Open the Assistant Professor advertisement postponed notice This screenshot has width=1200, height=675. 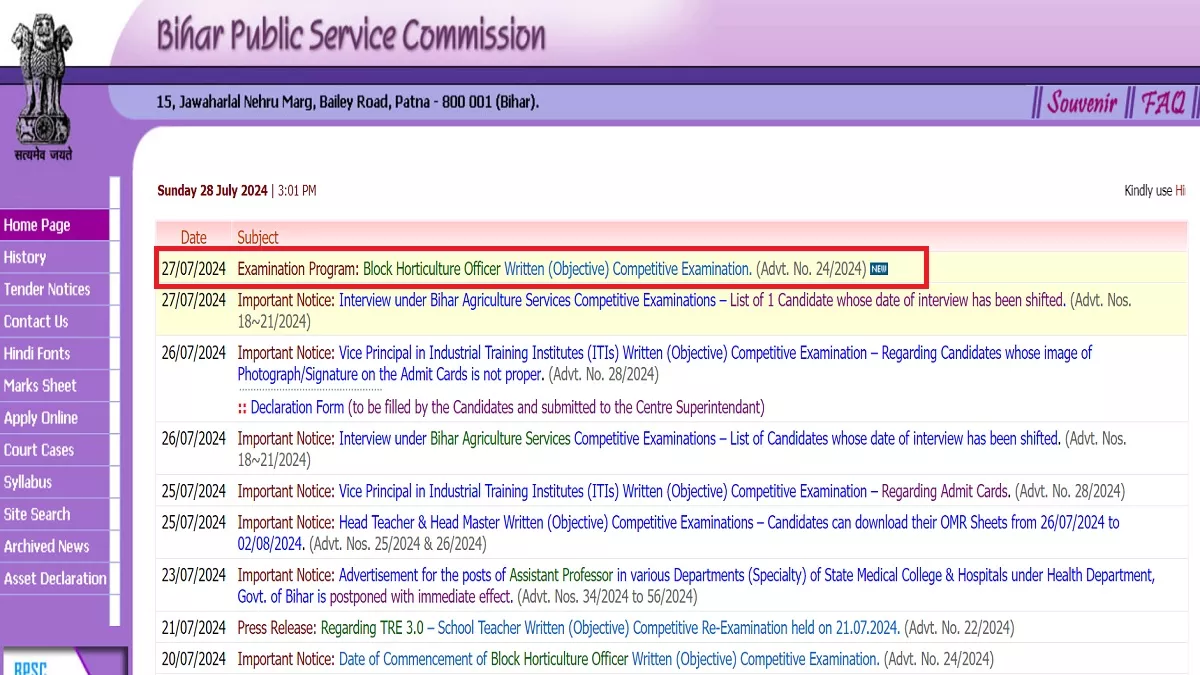[696, 585]
